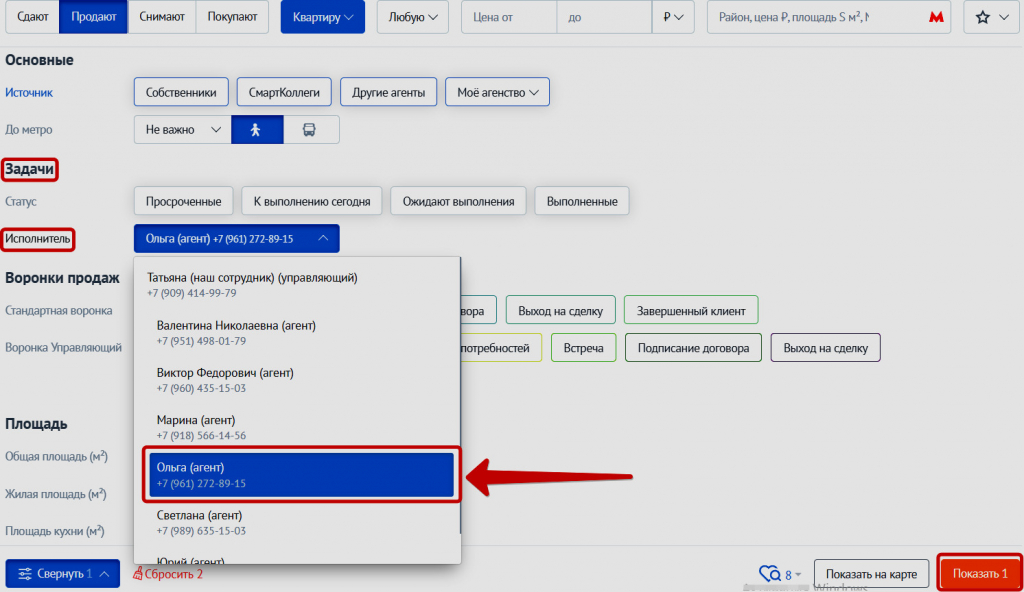
Task: Collapse the Исполнитель dropdown showing Ольга
Action: (236, 238)
